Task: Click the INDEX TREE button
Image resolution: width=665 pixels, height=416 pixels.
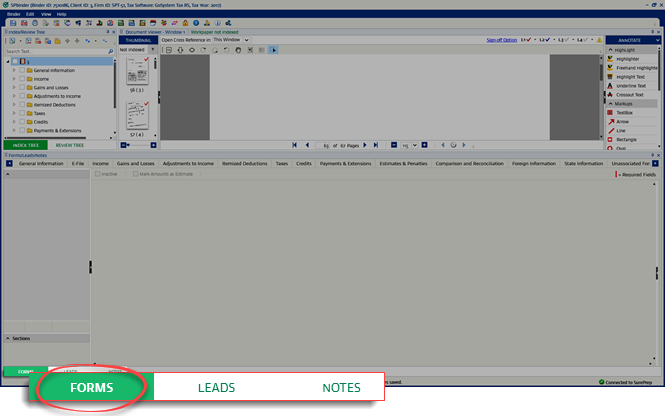Action: (25, 145)
